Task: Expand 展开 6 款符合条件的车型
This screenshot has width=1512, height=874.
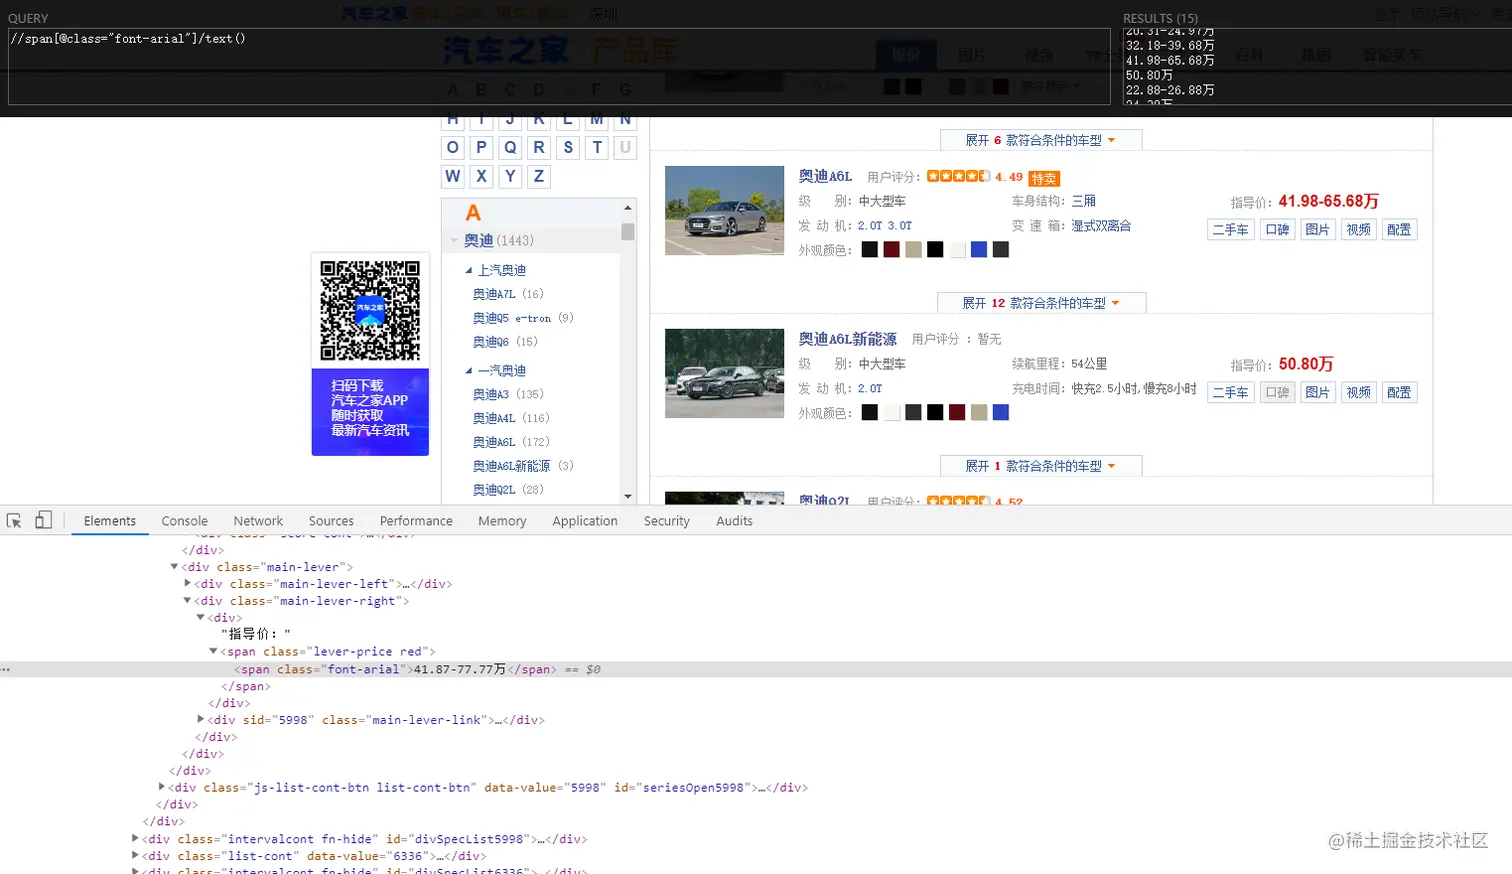Action: (x=1040, y=140)
